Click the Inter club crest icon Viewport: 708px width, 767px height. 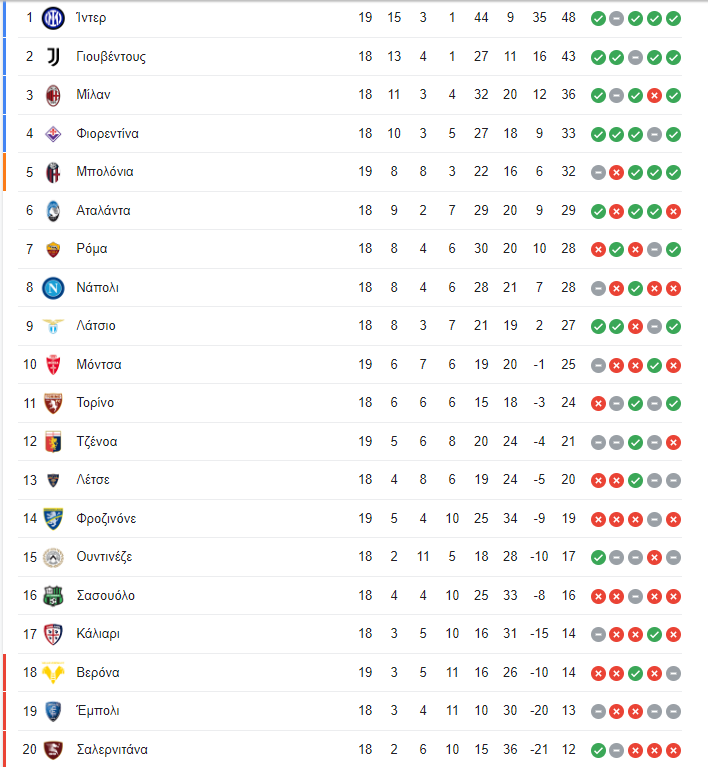pyautogui.click(x=53, y=19)
